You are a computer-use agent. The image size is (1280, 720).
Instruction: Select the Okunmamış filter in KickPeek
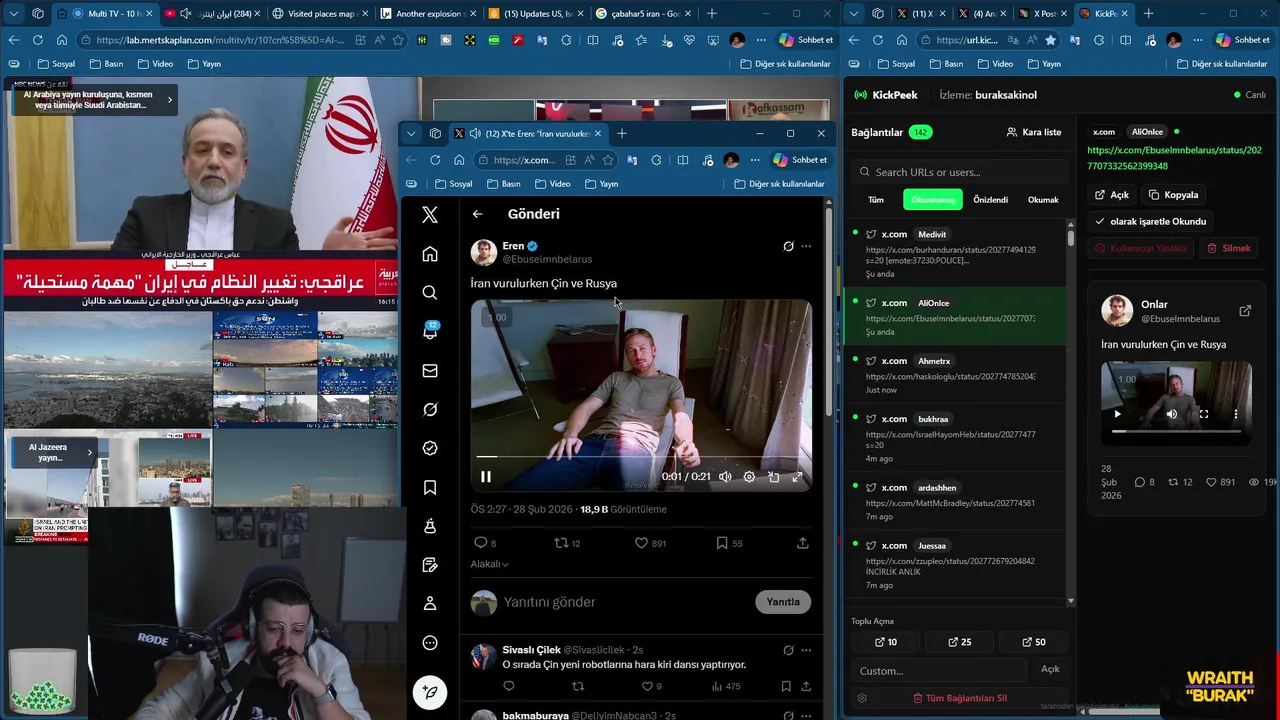(933, 200)
